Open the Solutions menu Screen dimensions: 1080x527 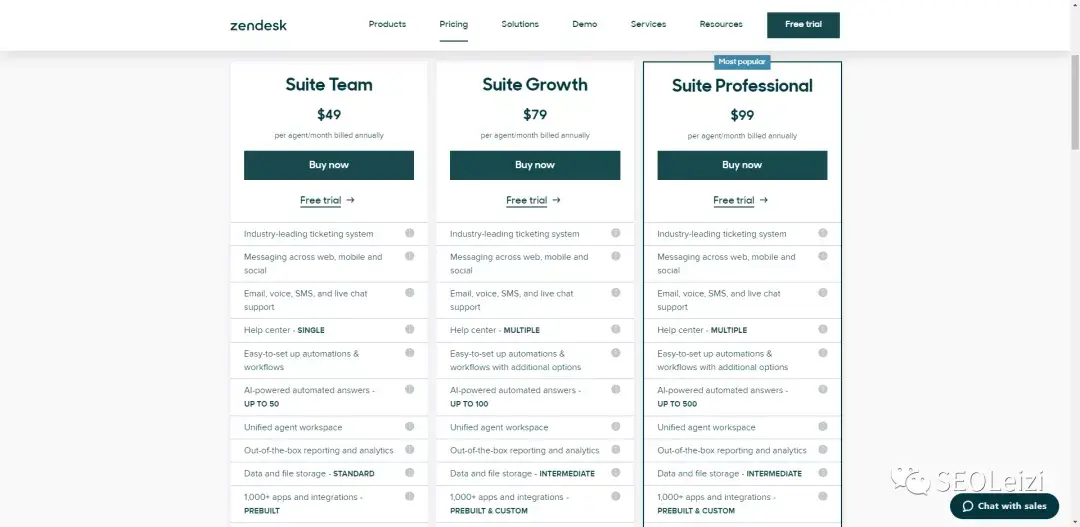click(520, 24)
